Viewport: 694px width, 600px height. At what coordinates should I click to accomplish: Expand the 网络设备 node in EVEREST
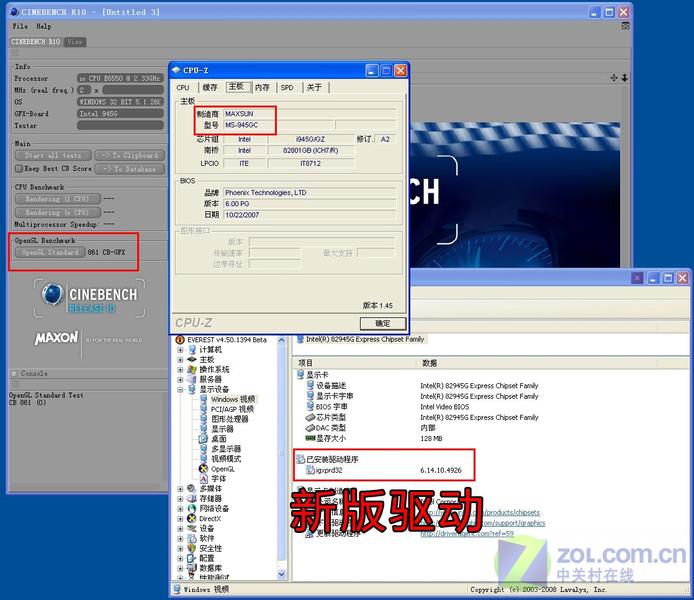pyautogui.click(x=180, y=509)
